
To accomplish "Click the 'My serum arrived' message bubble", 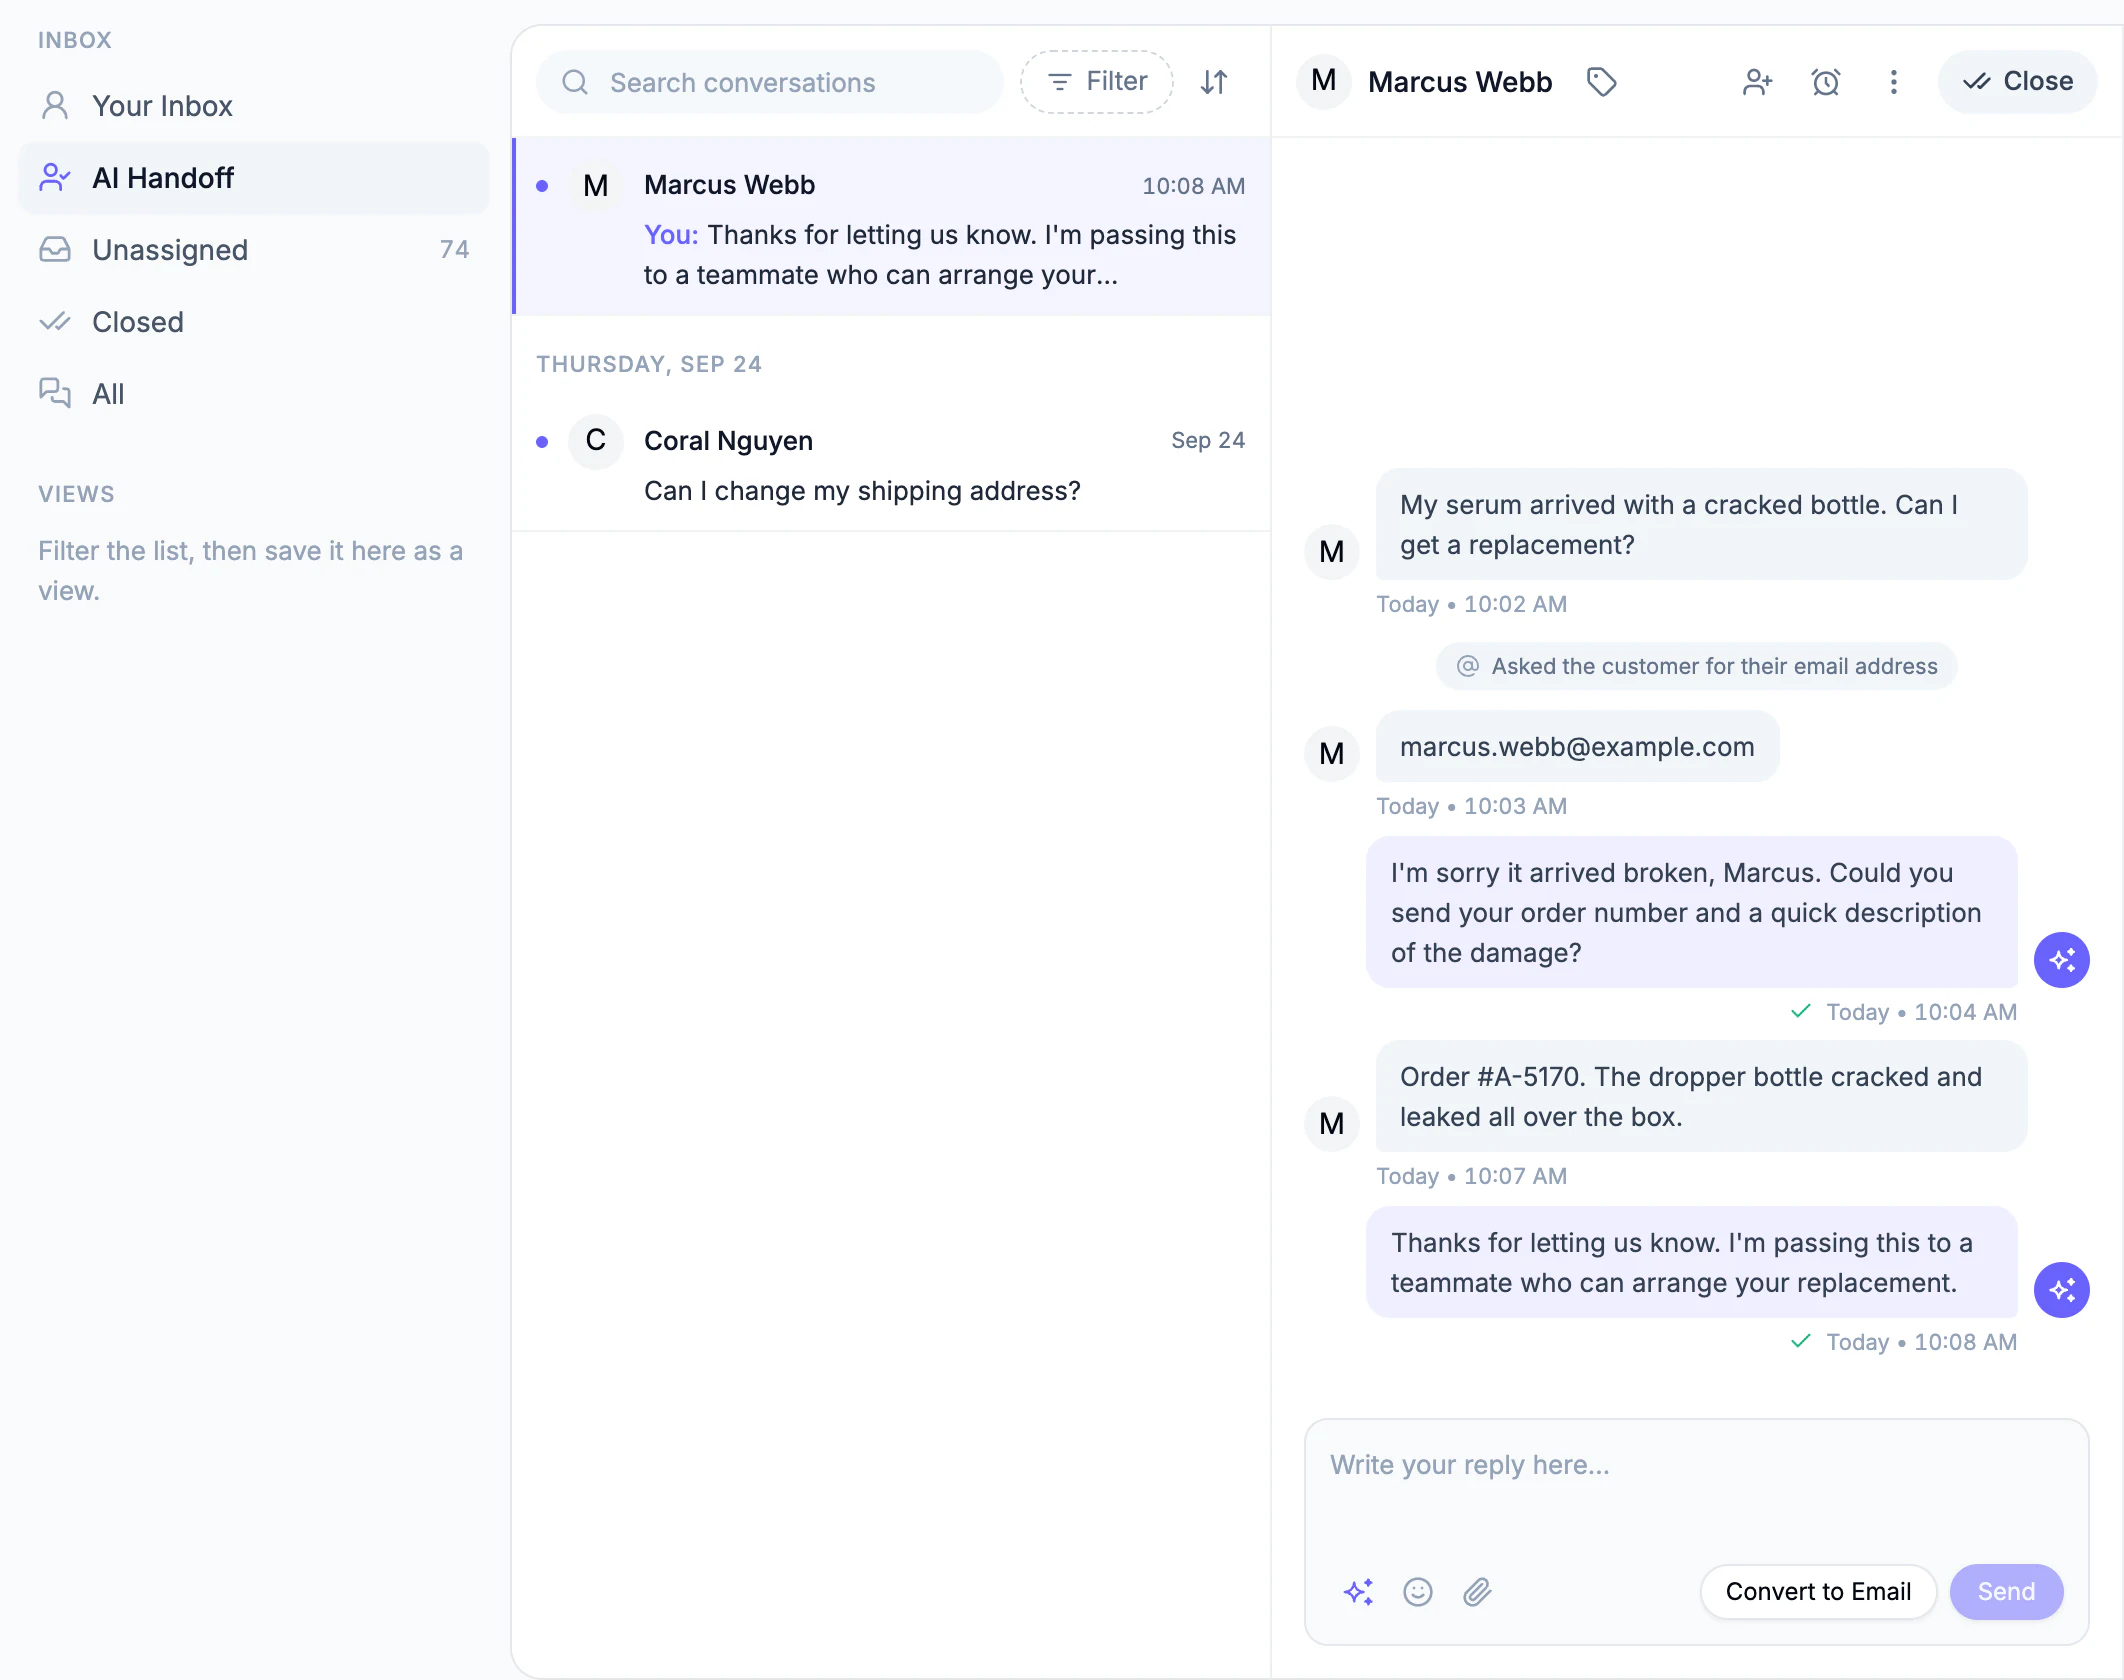I will click(1701, 525).
